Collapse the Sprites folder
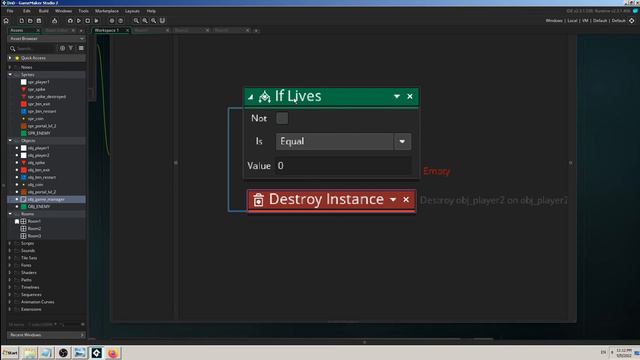 coord(10,75)
